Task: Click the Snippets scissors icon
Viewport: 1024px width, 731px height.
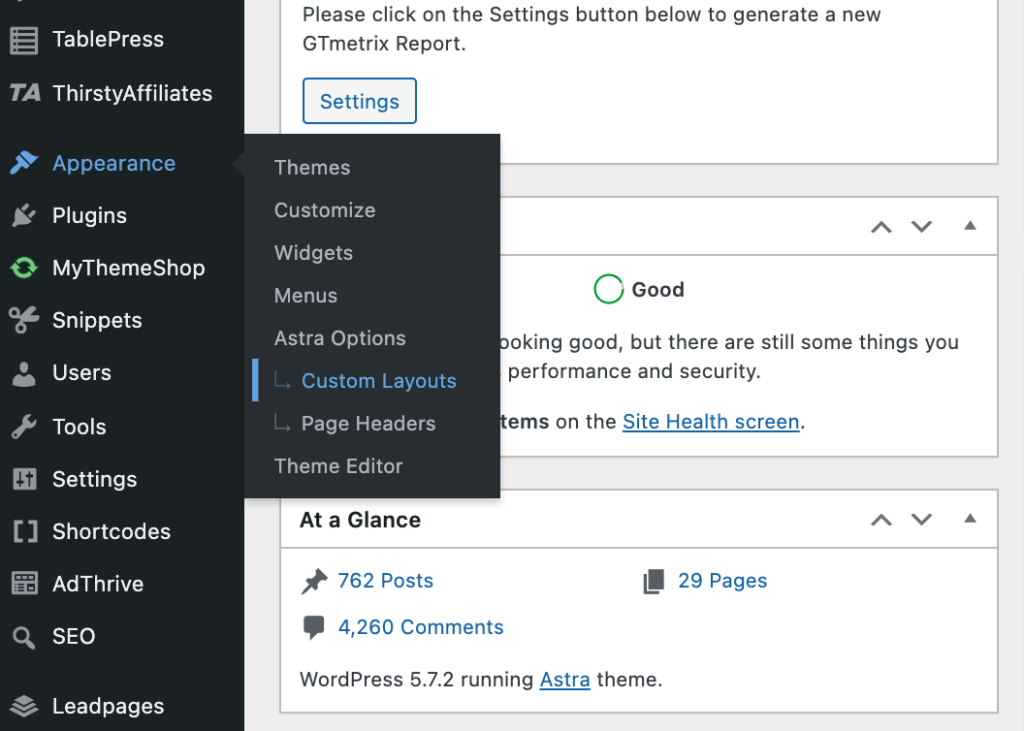Action: [x=24, y=320]
